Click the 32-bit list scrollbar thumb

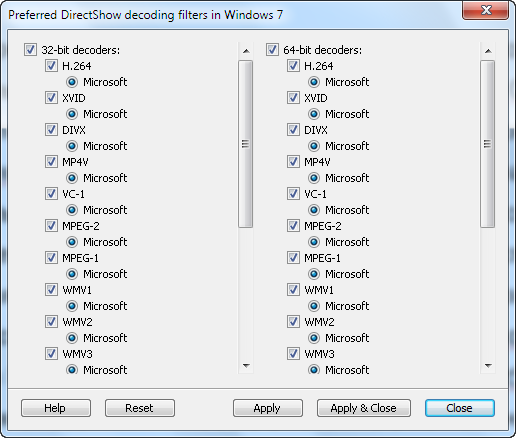(246, 144)
